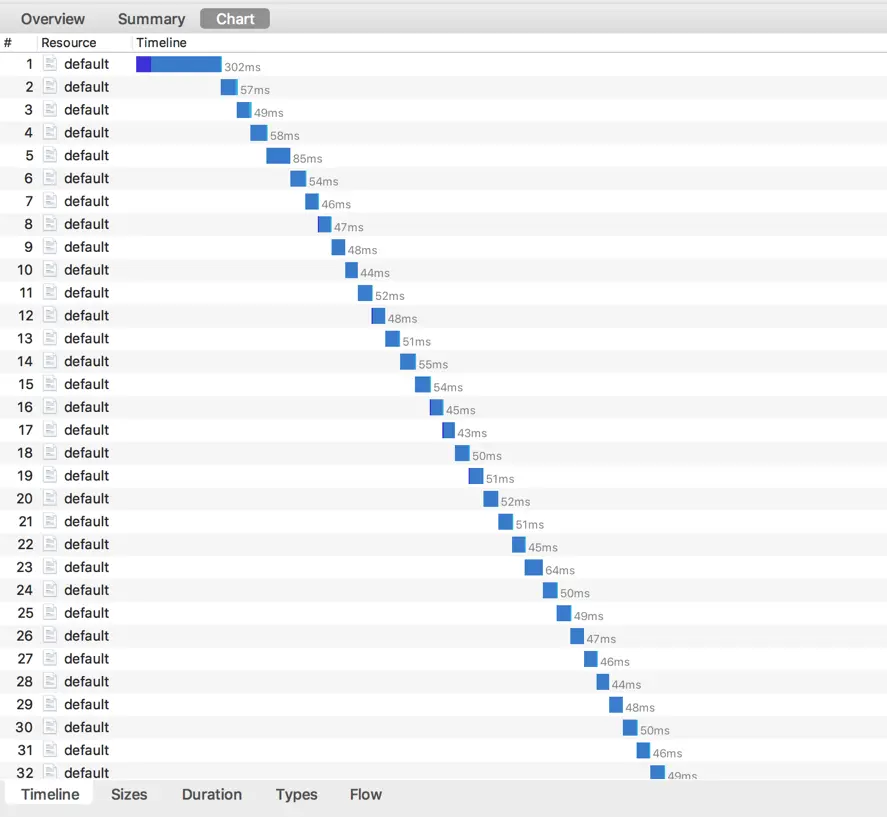Click the document icon in row 14
Viewport: 887px width, 817px height.
click(50, 361)
